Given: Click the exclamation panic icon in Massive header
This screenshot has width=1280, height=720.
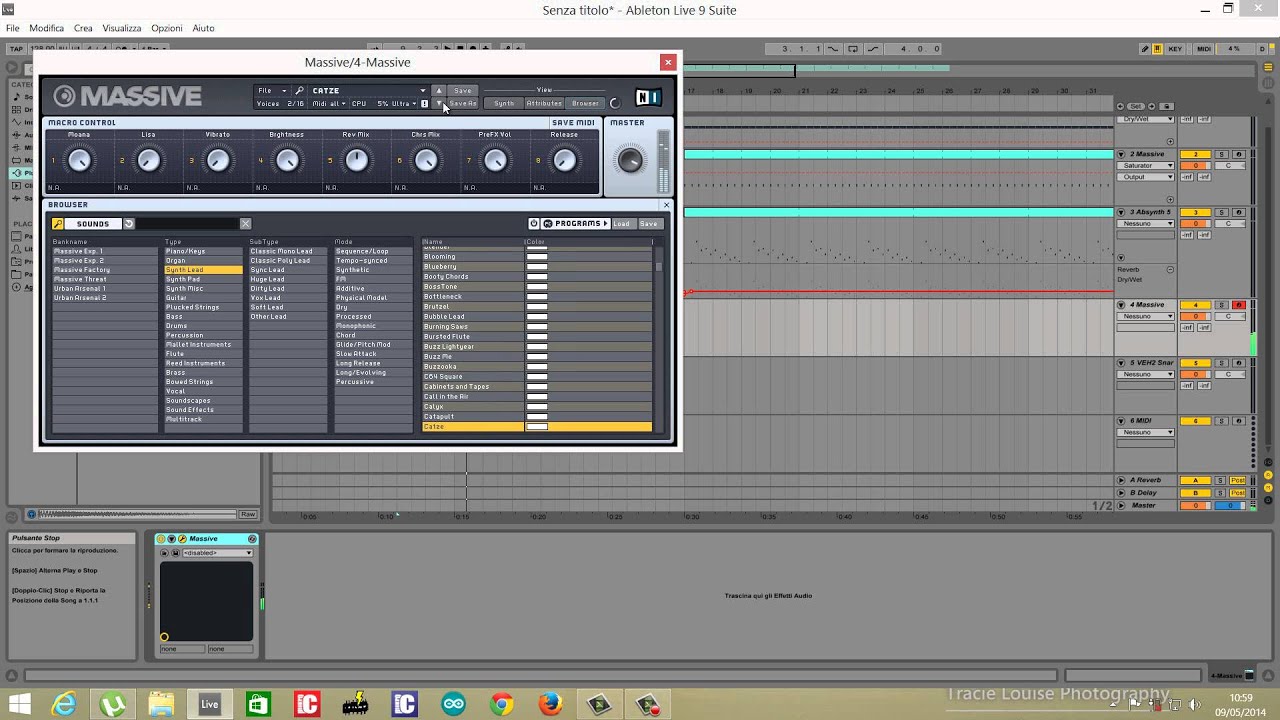Looking at the screenshot, I should 424,103.
